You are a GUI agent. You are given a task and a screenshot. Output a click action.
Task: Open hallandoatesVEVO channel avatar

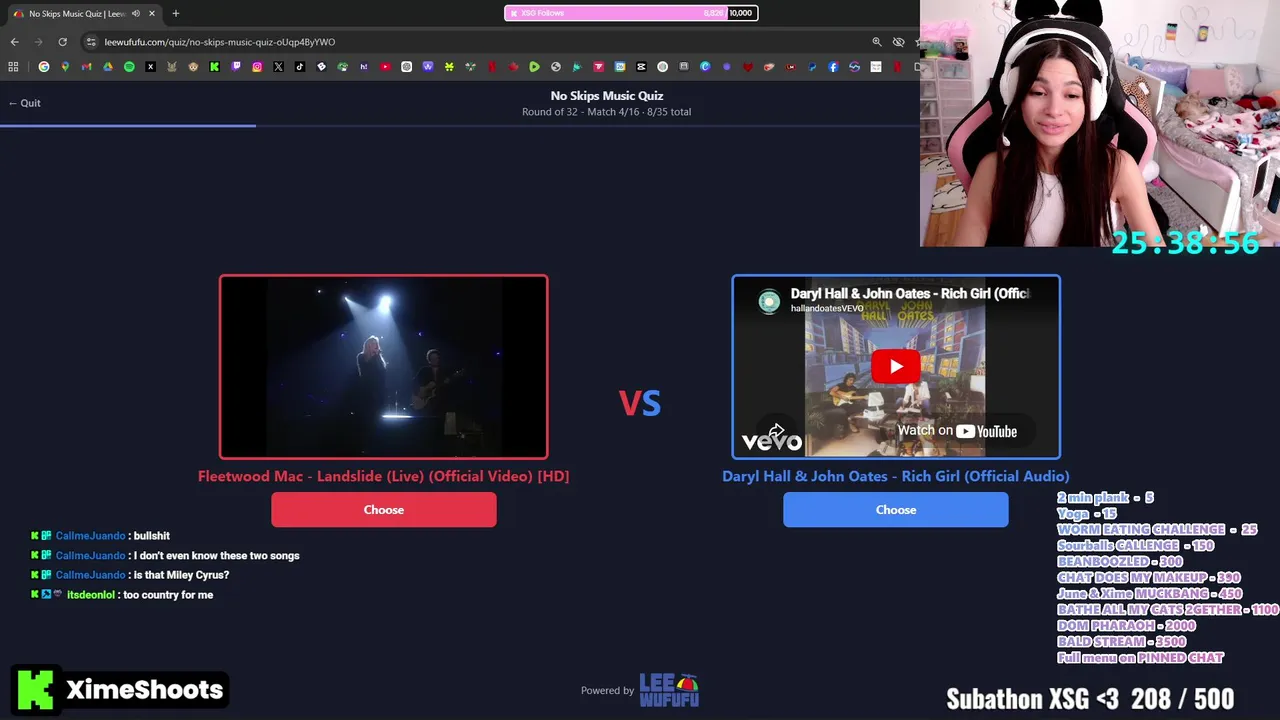coord(769,301)
